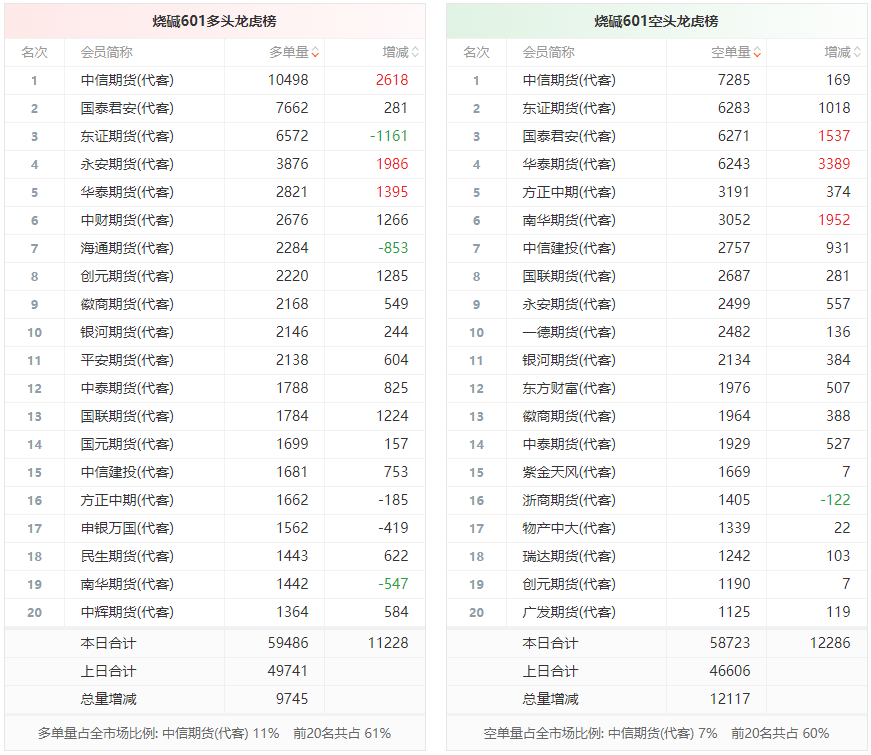Sort long table by 增减 arrows
This screenshot has width=871, height=755.
point(415,52)
